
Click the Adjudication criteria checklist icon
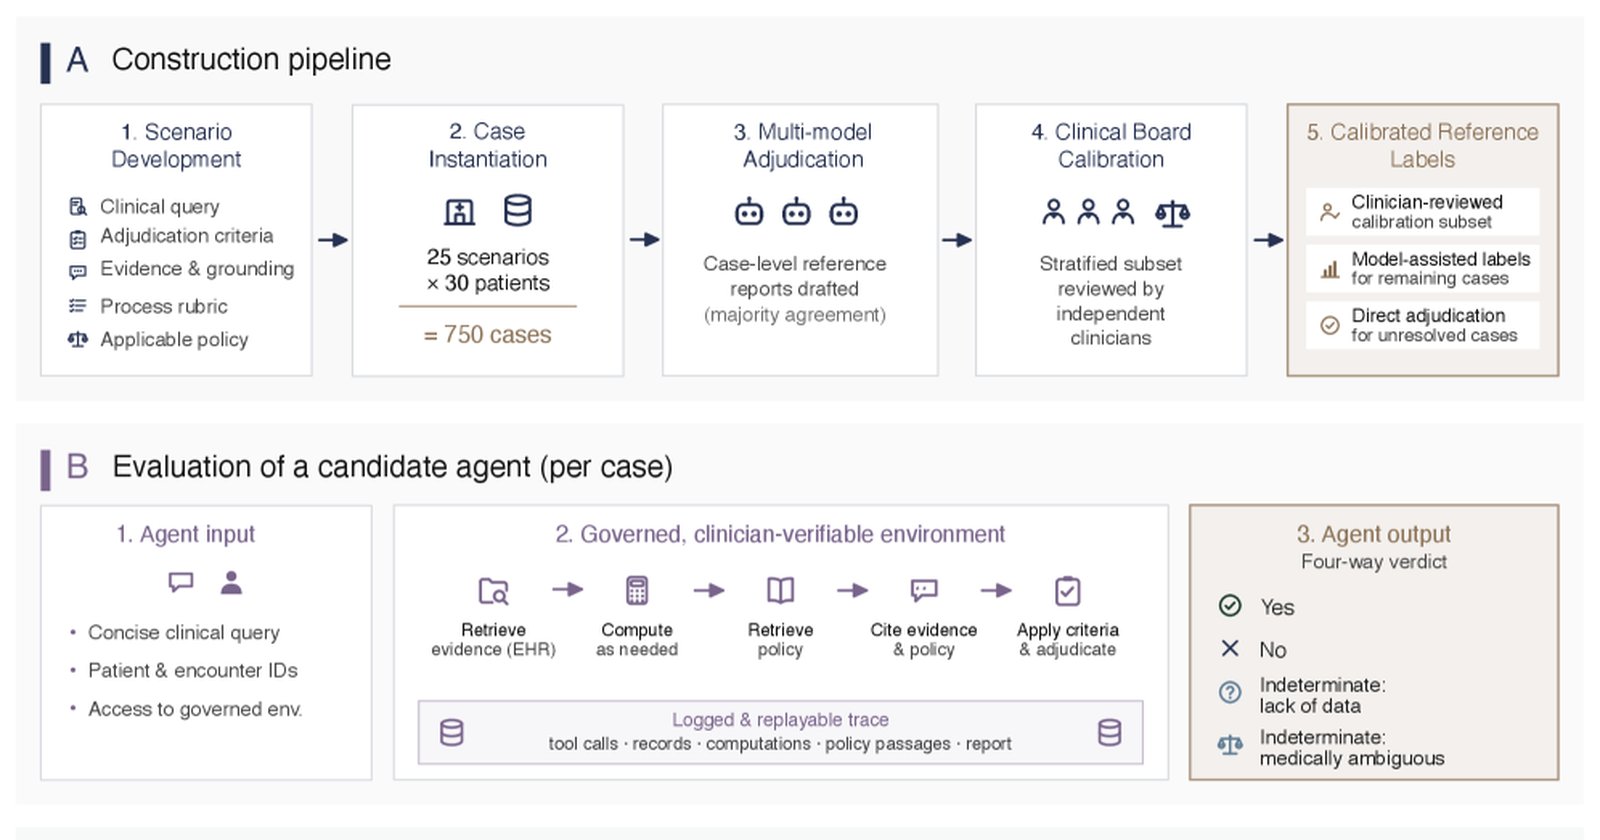pos(78,240)
